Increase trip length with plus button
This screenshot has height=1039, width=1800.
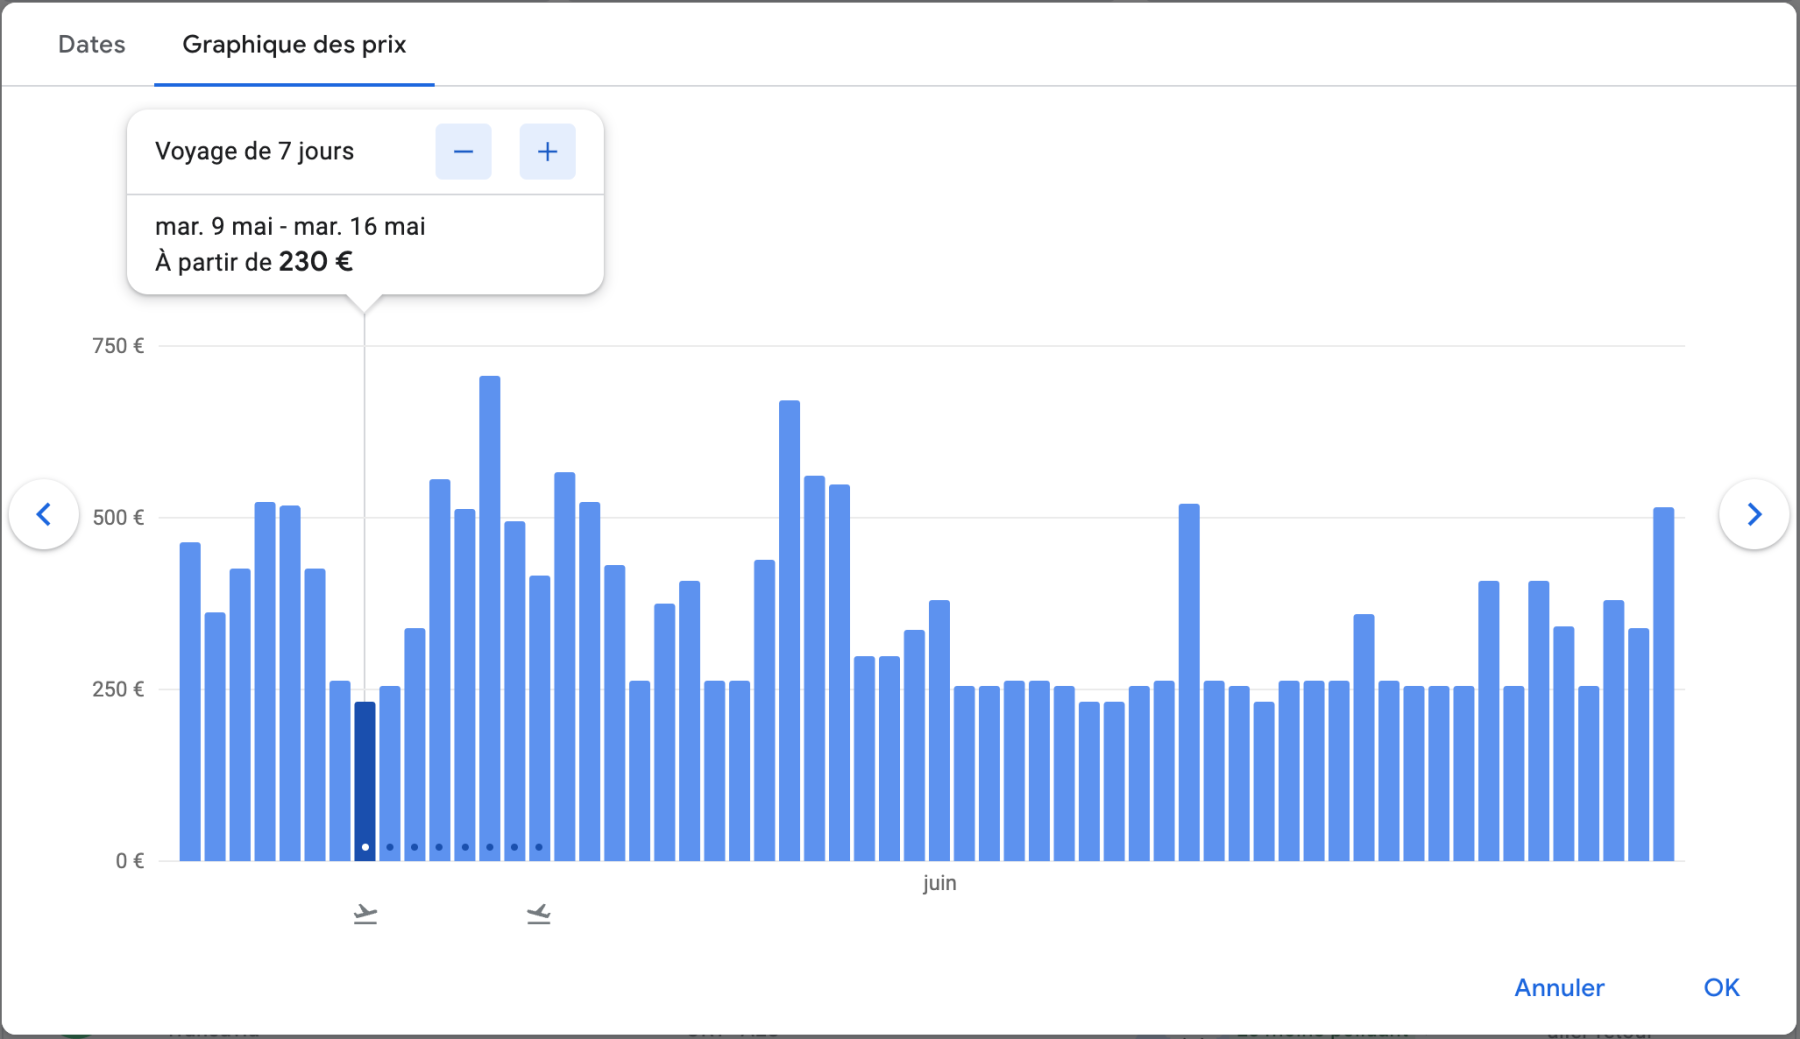547,152
